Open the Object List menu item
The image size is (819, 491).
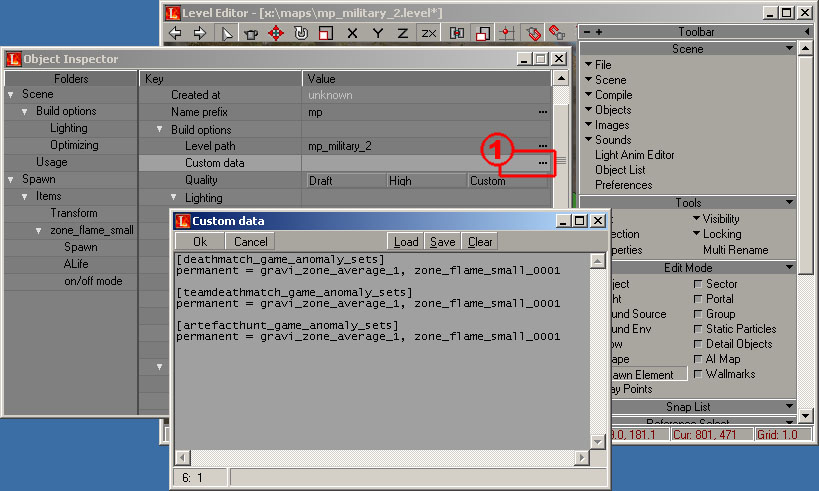(620, 170)
